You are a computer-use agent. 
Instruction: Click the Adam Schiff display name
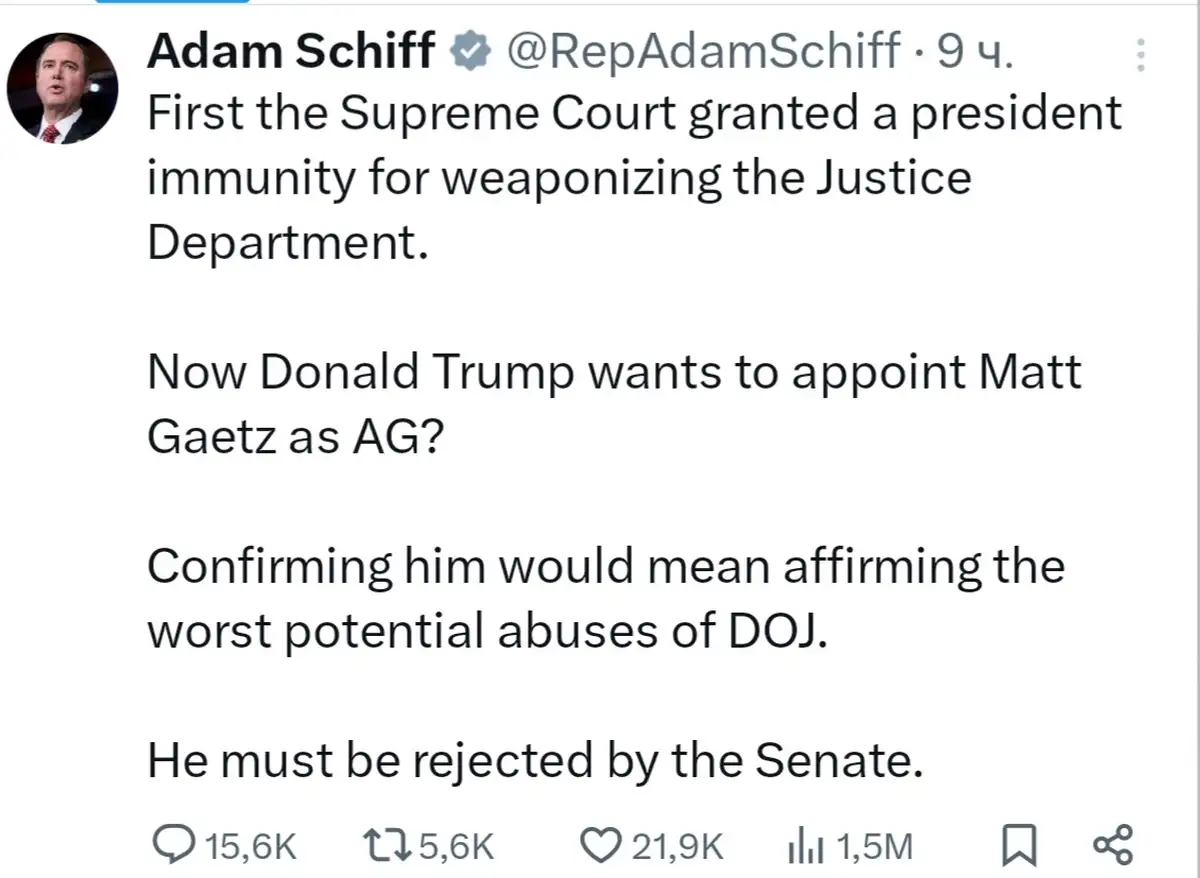pyautogui.click(x=292, y=51)
